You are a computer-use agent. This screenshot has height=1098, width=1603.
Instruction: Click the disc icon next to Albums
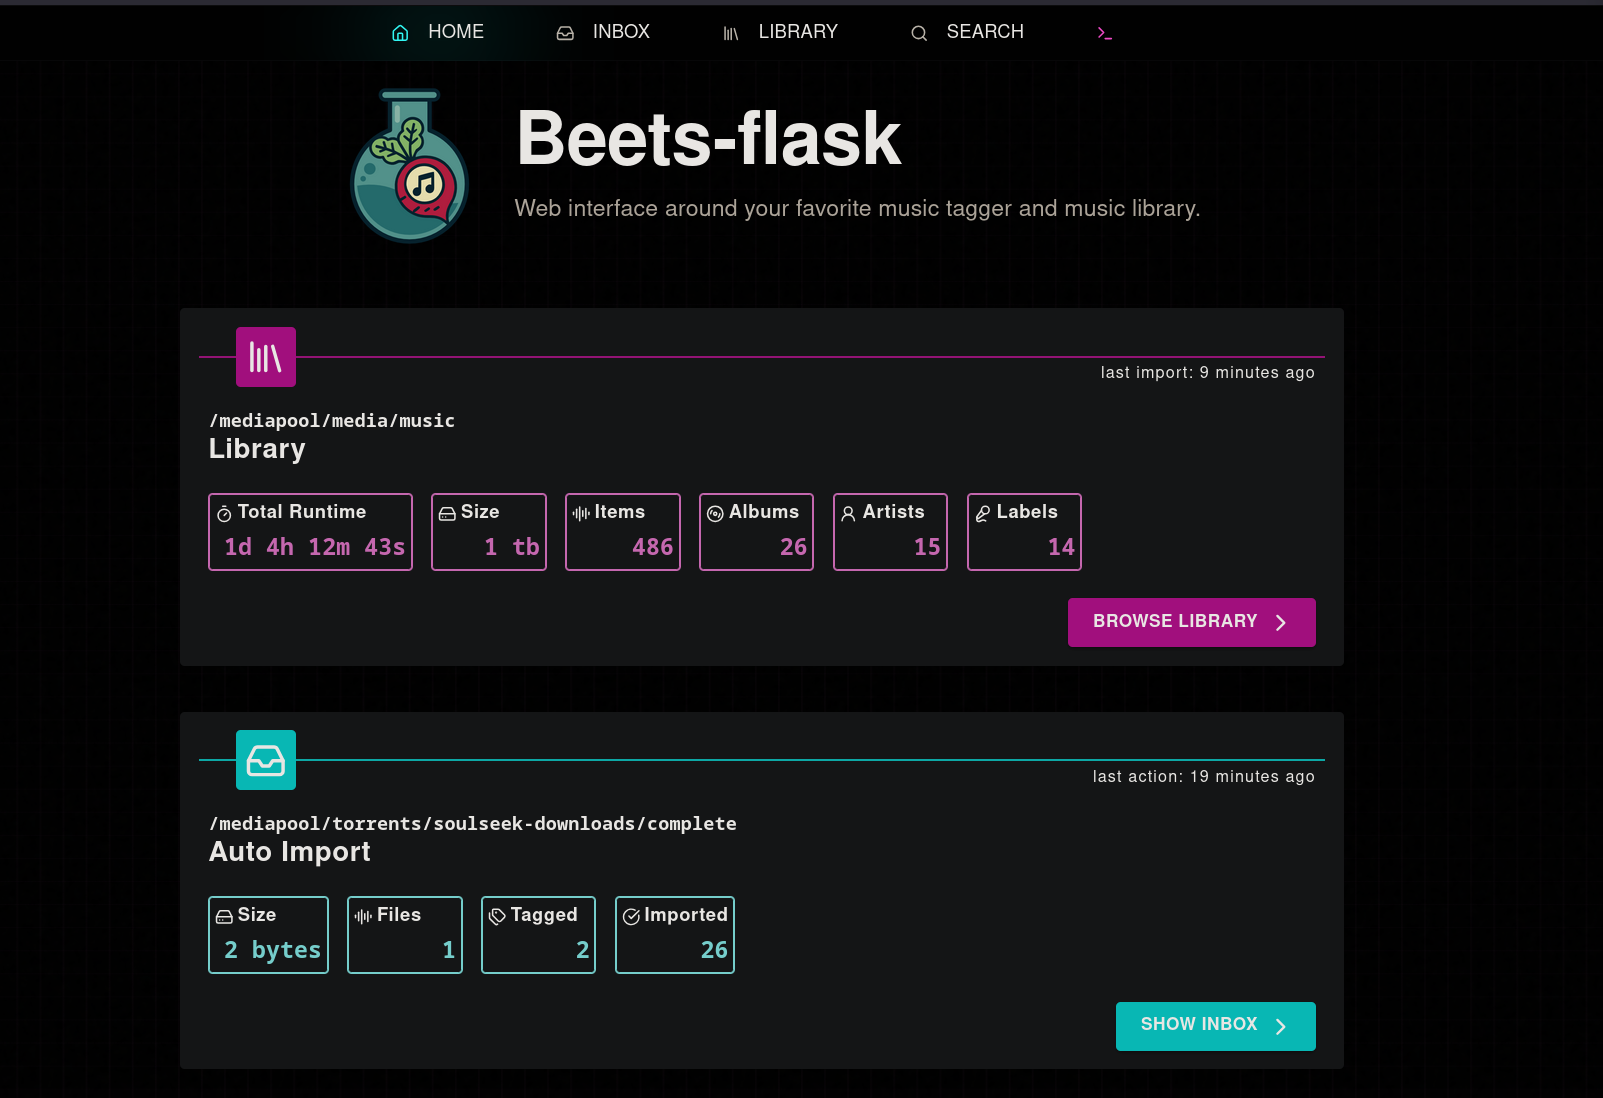tap(714, 513)
